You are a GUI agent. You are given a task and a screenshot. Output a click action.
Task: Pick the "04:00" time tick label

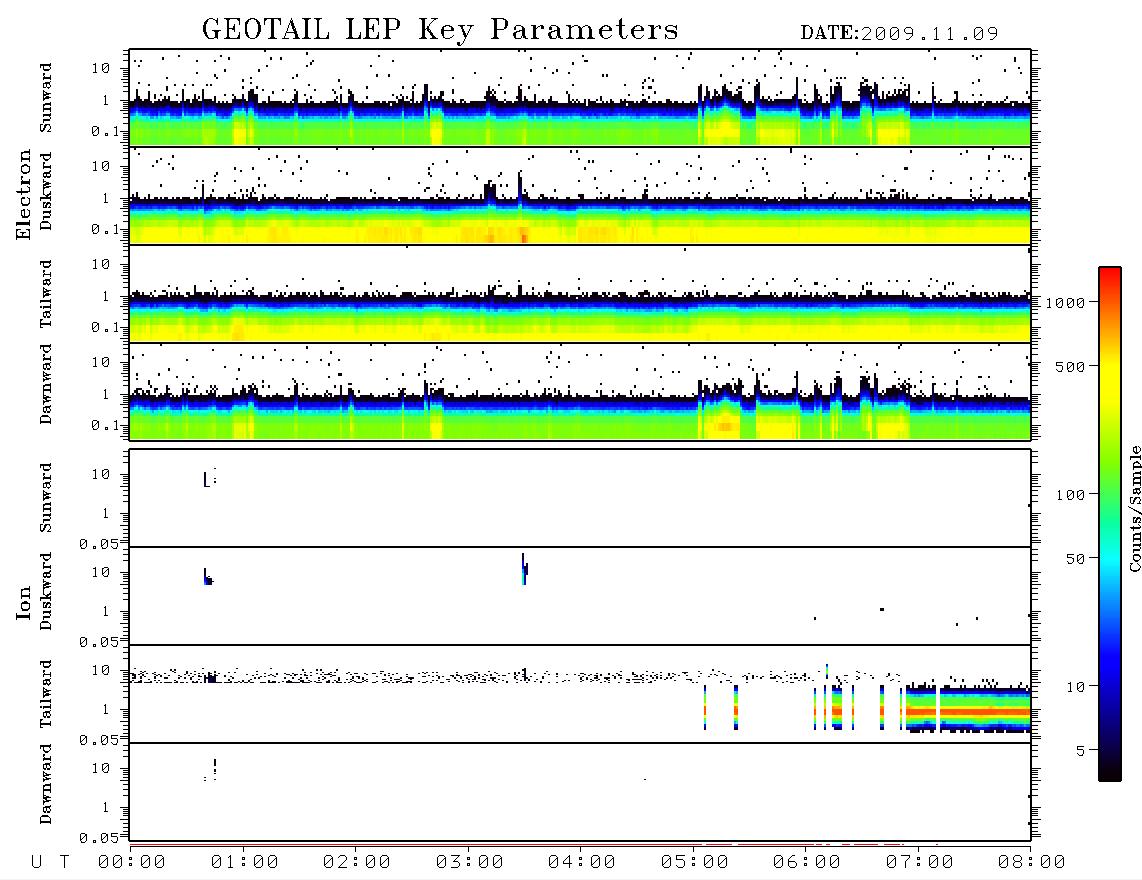(x=582, y=863)
